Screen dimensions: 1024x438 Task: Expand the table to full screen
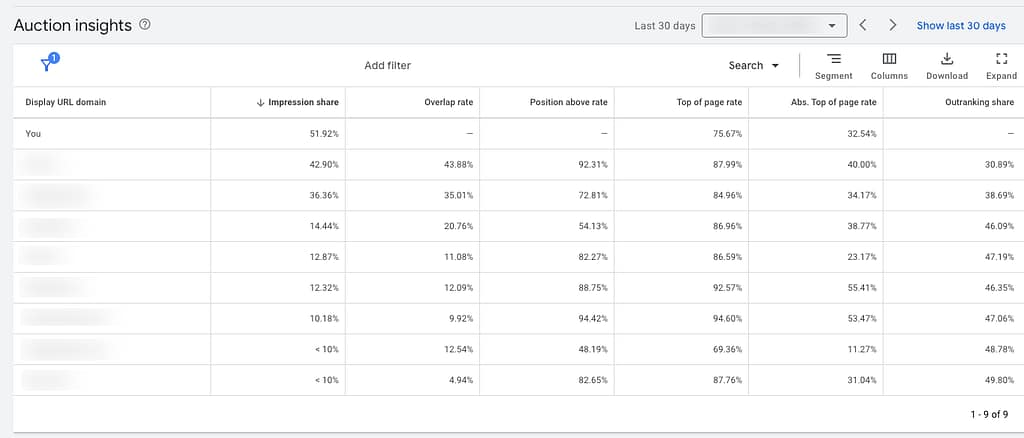point(1001,66)
